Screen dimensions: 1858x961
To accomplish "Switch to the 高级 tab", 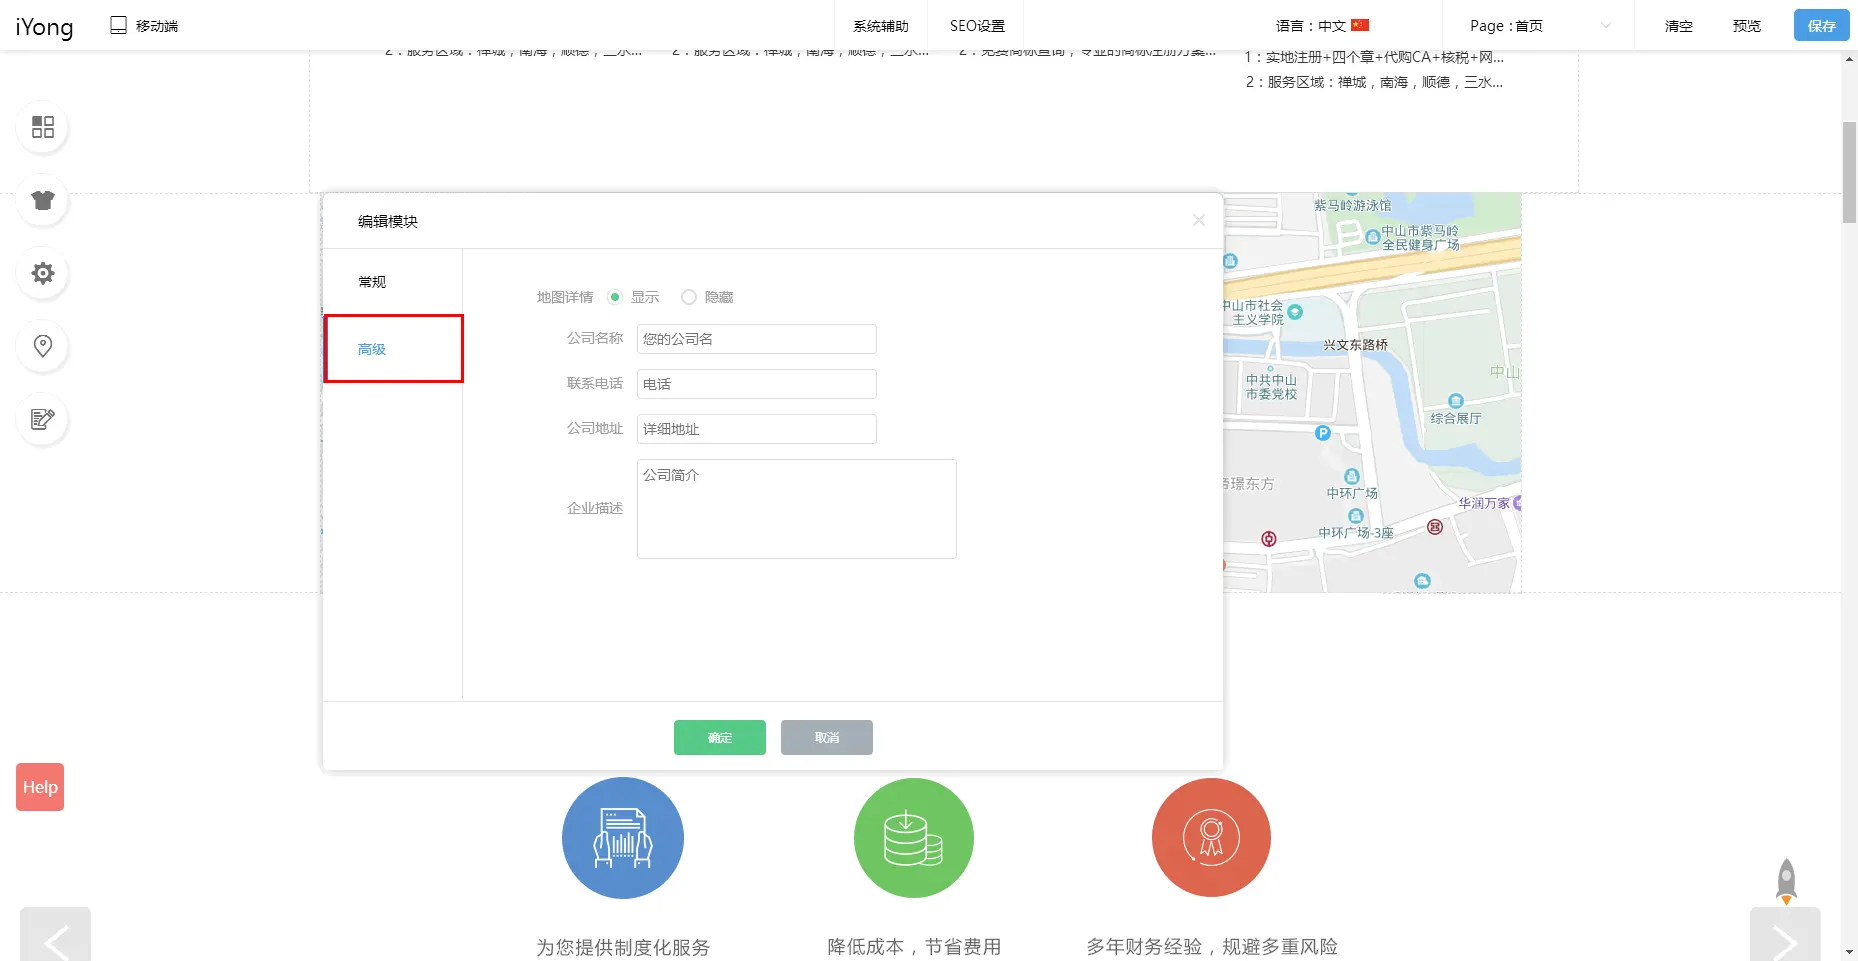I will [x=372, y=349].
